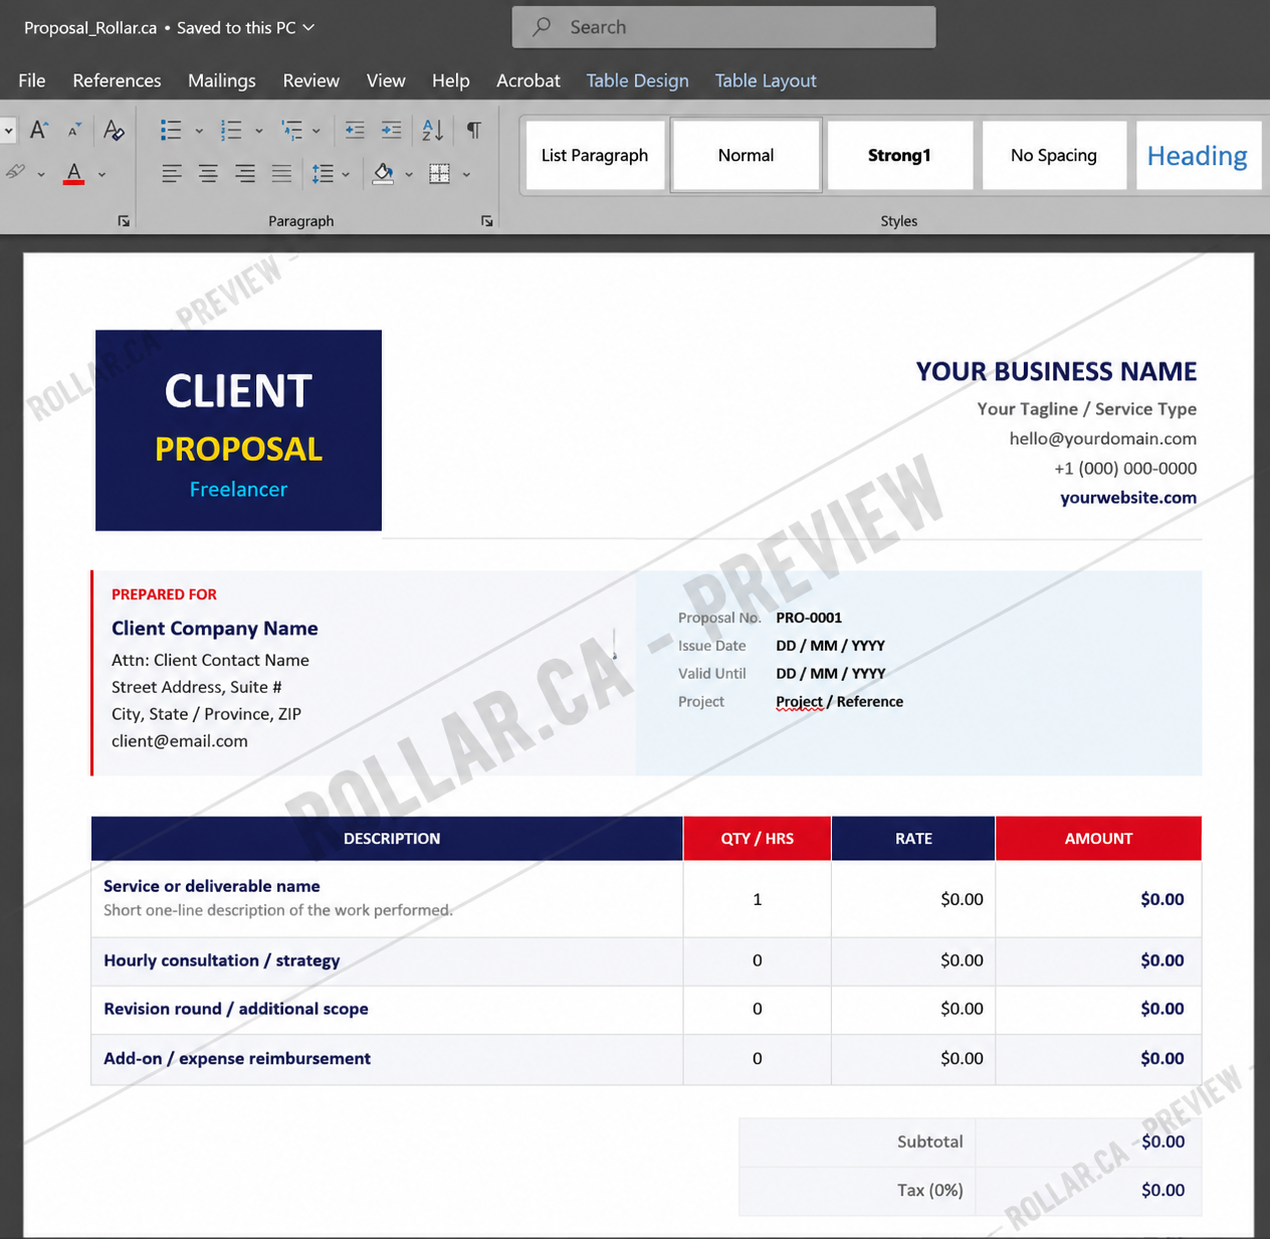Click the Search box in title bar
1270x1239 pixels.
click(724, 27)
